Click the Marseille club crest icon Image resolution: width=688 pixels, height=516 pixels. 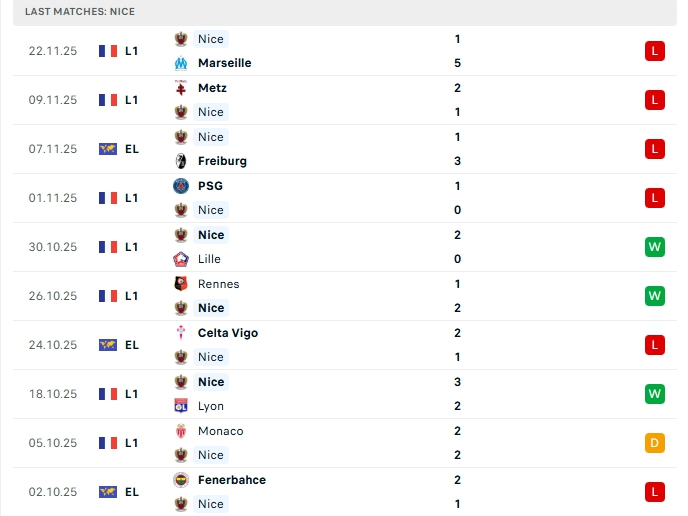click(x=181, y=63)
